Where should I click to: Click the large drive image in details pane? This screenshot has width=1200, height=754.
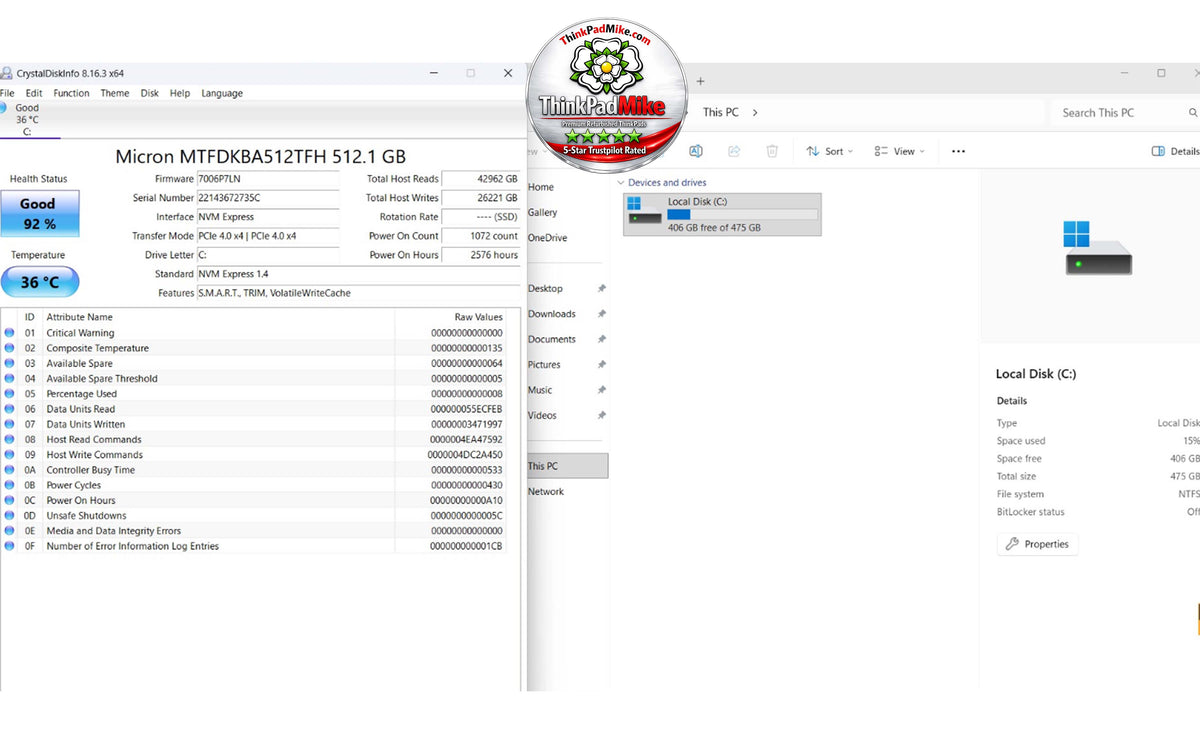[1097, 249]
